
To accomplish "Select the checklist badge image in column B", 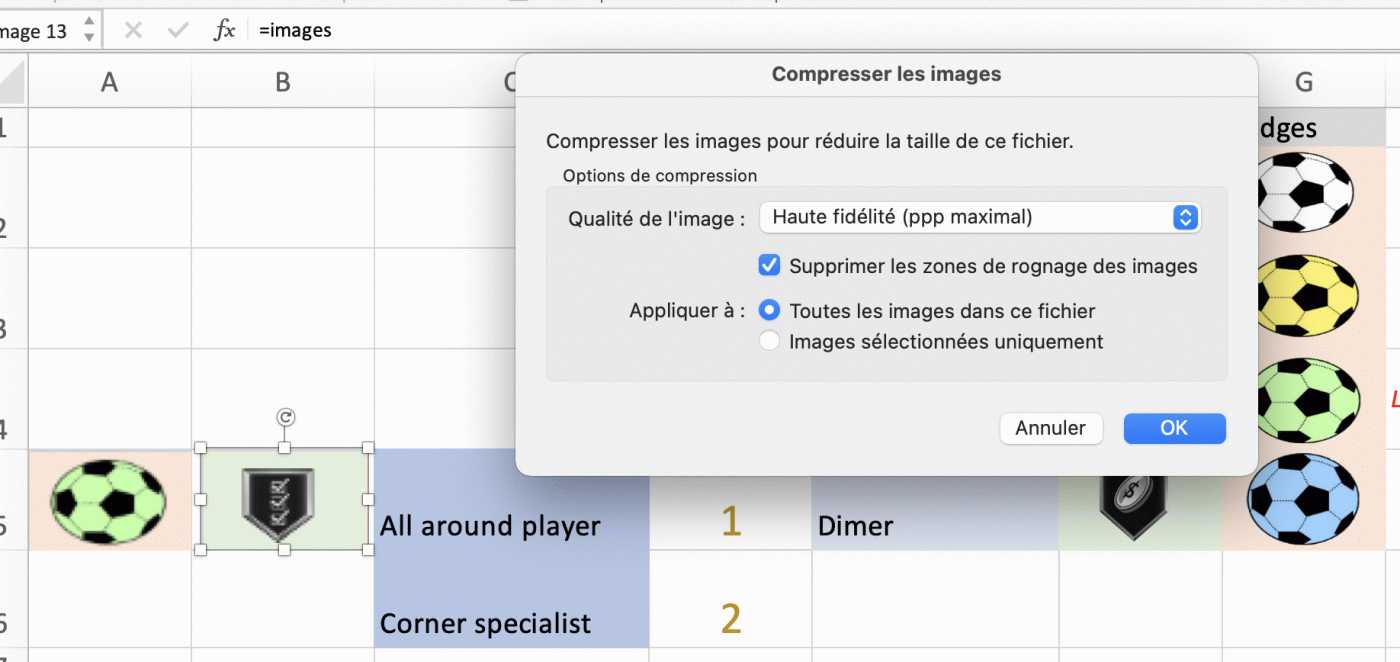I will (283, 499).
